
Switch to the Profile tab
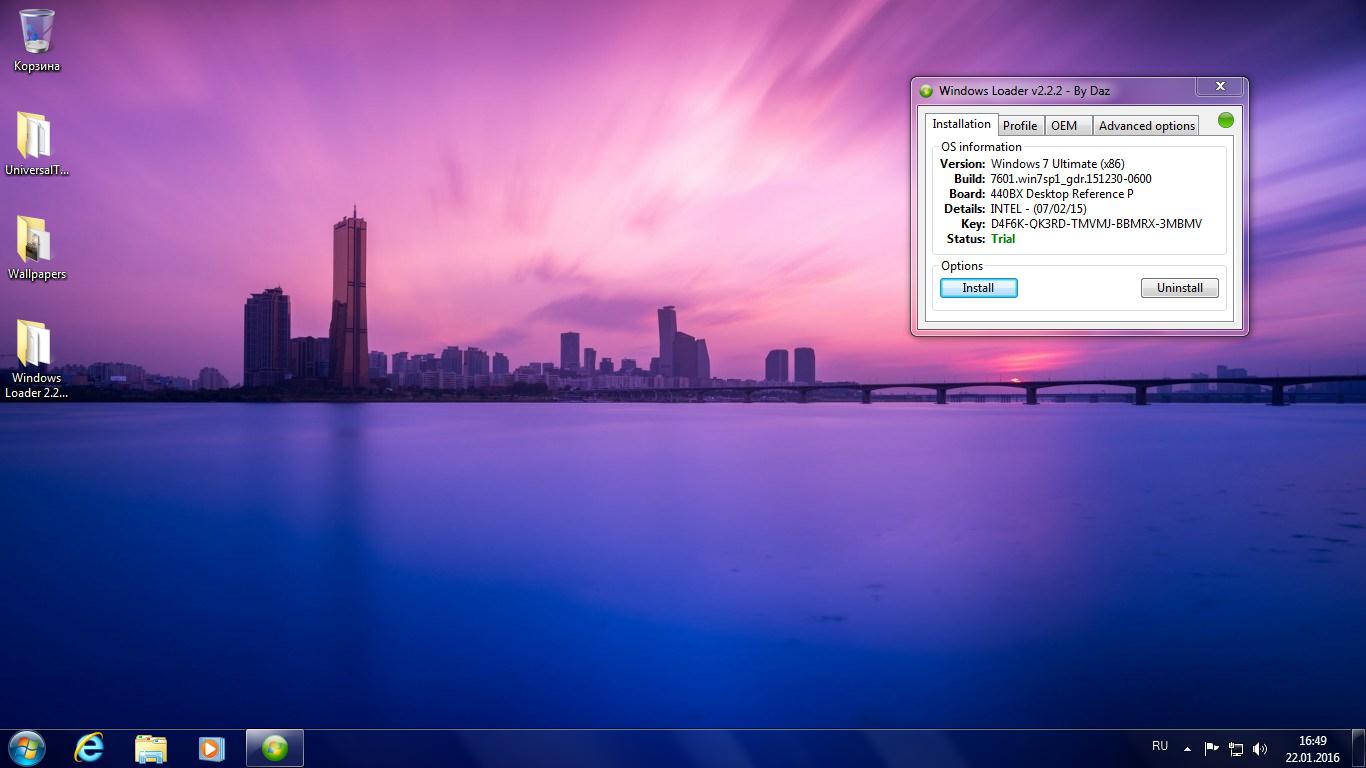coord(1020,125)
